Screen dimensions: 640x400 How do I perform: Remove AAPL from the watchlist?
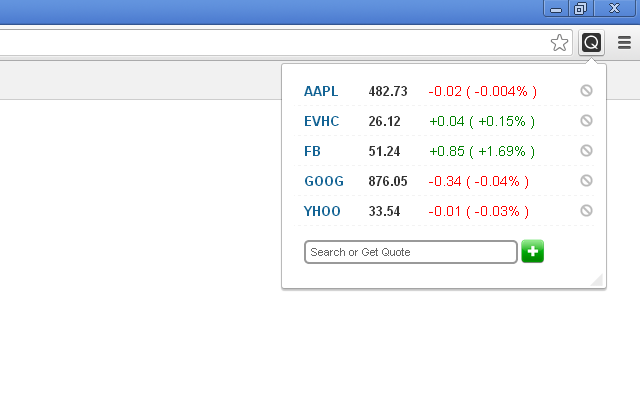[x=587, y=91]
